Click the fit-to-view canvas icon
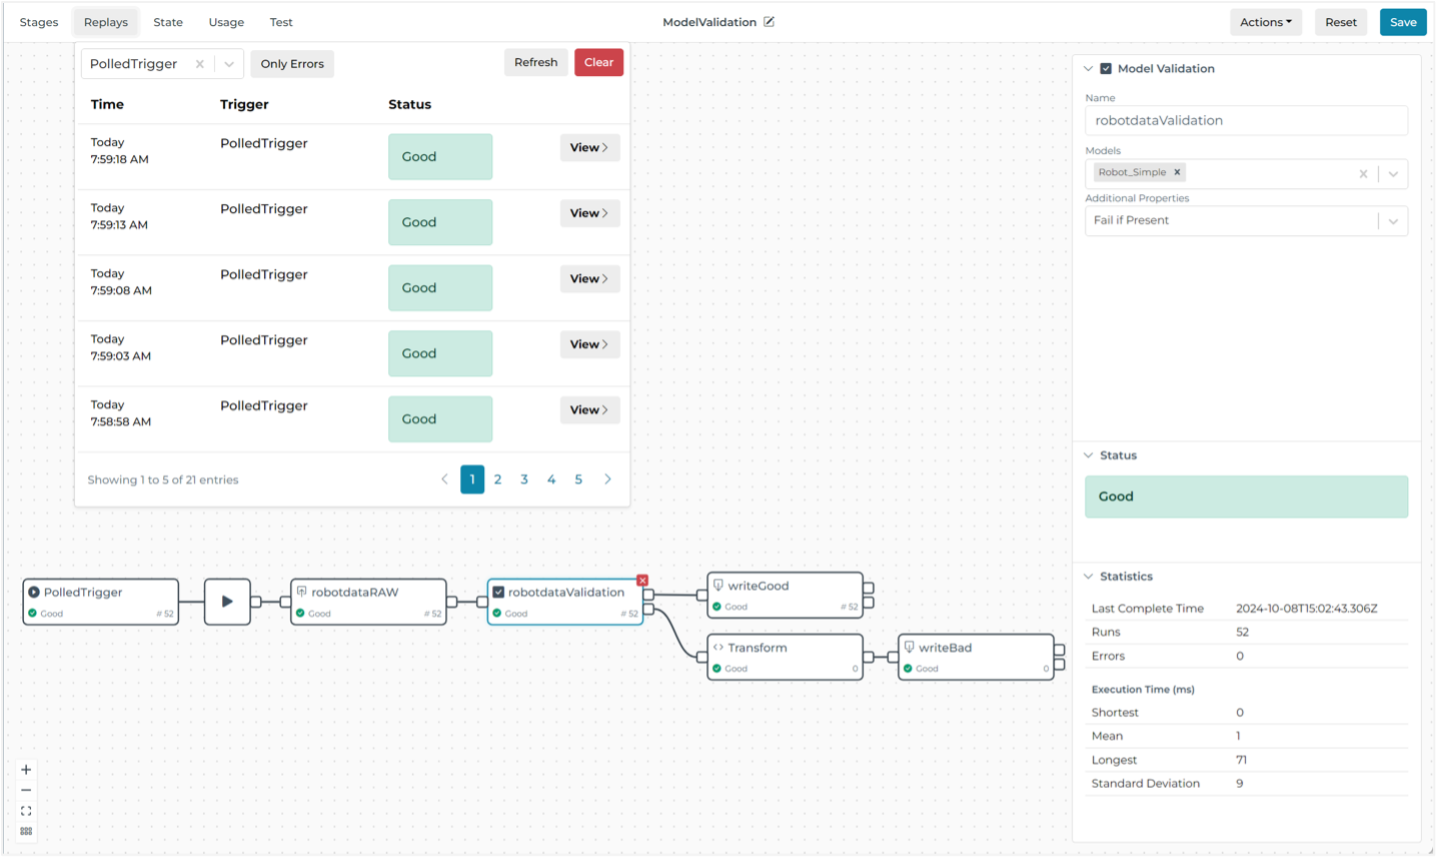This screenshot has width=1439, height=861. 25,812
